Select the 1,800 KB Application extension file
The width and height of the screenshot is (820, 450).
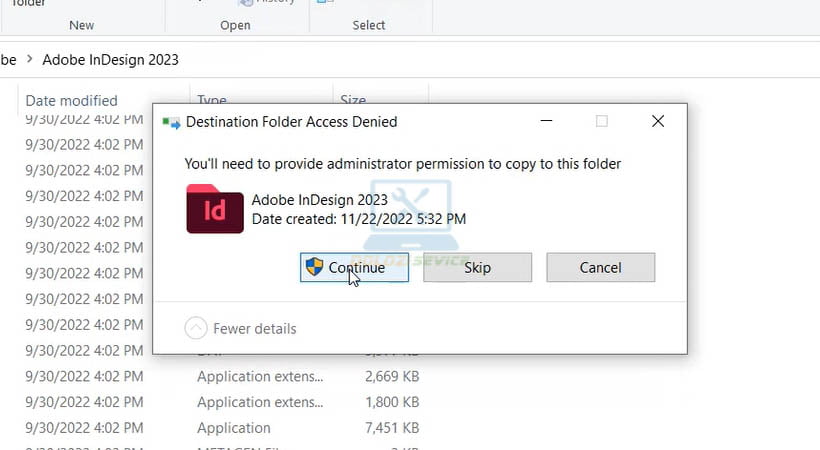click(x=260, y=402)
